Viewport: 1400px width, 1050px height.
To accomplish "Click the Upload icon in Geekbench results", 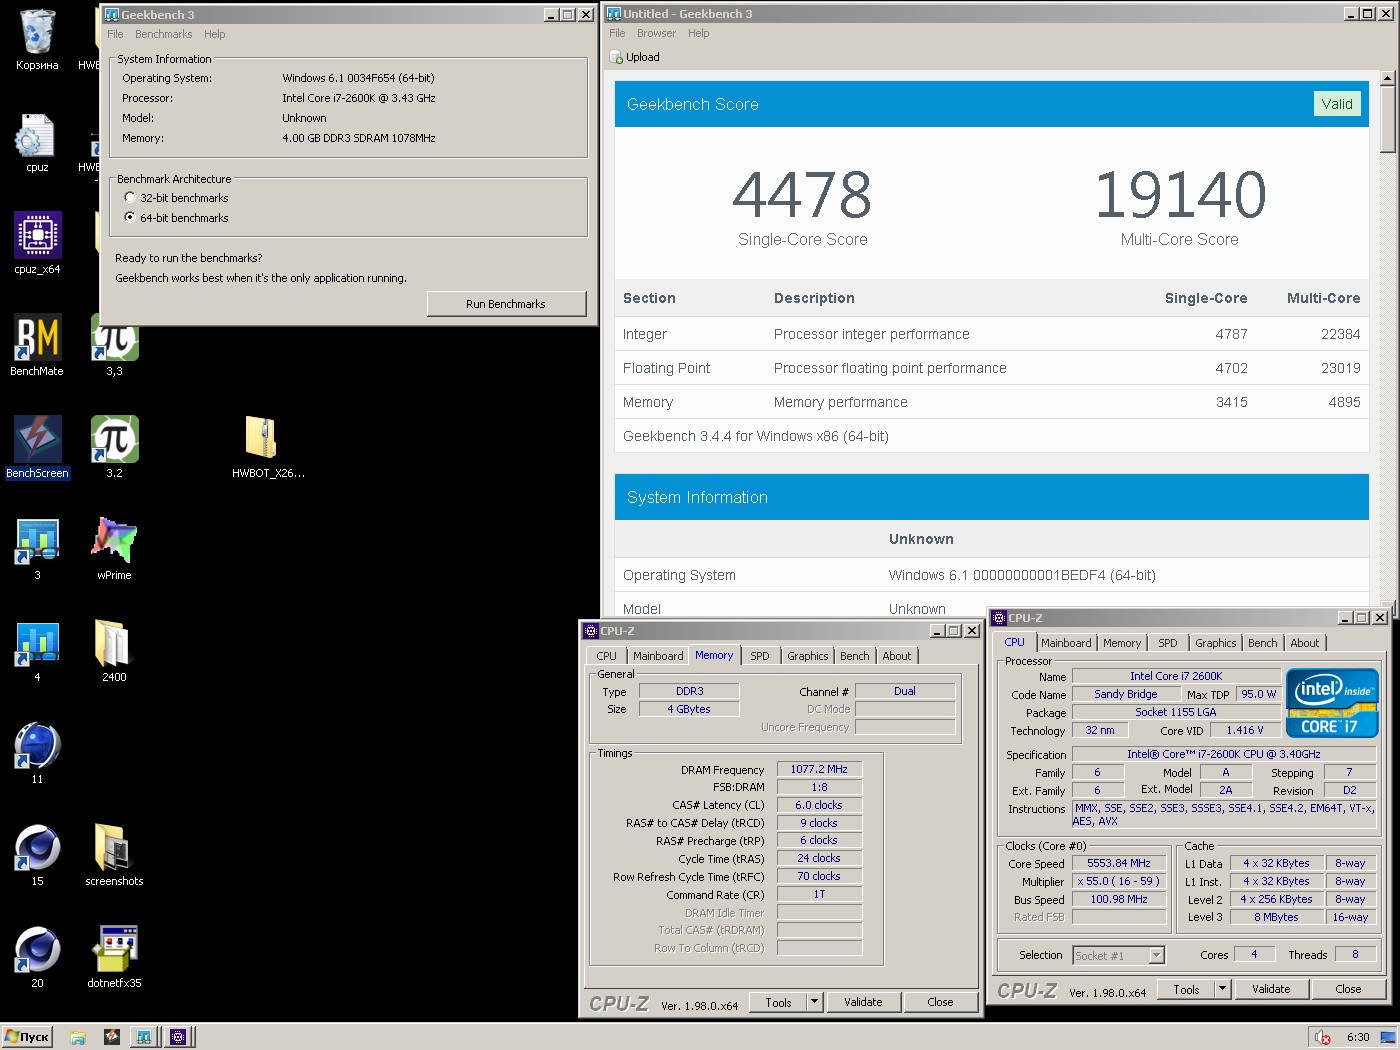I will [617, 57].
